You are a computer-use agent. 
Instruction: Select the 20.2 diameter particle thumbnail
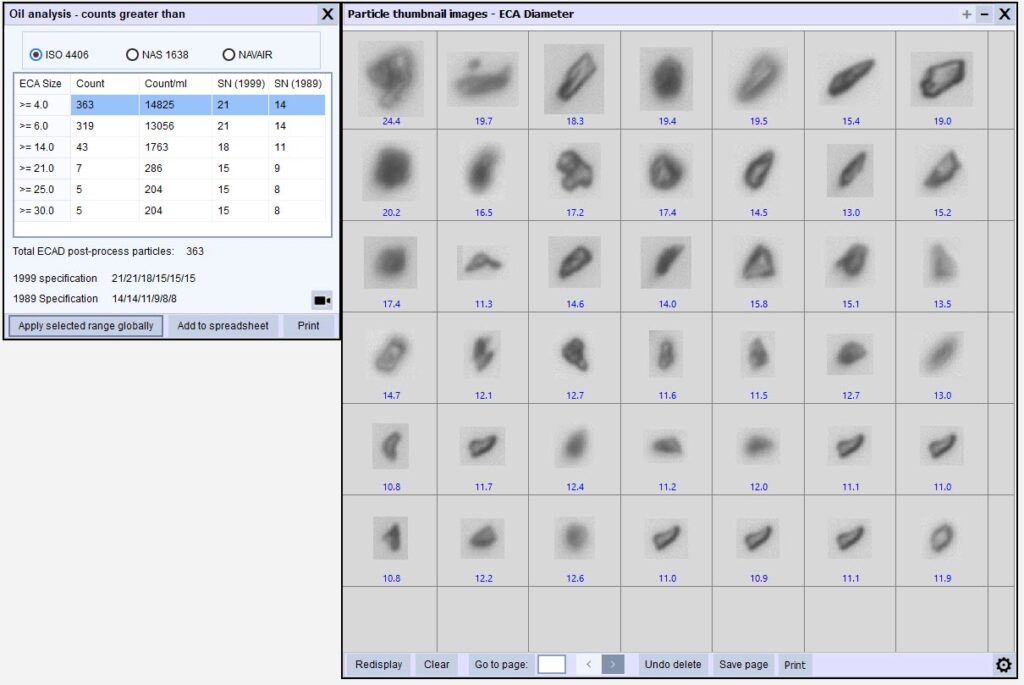pos(390,170)
